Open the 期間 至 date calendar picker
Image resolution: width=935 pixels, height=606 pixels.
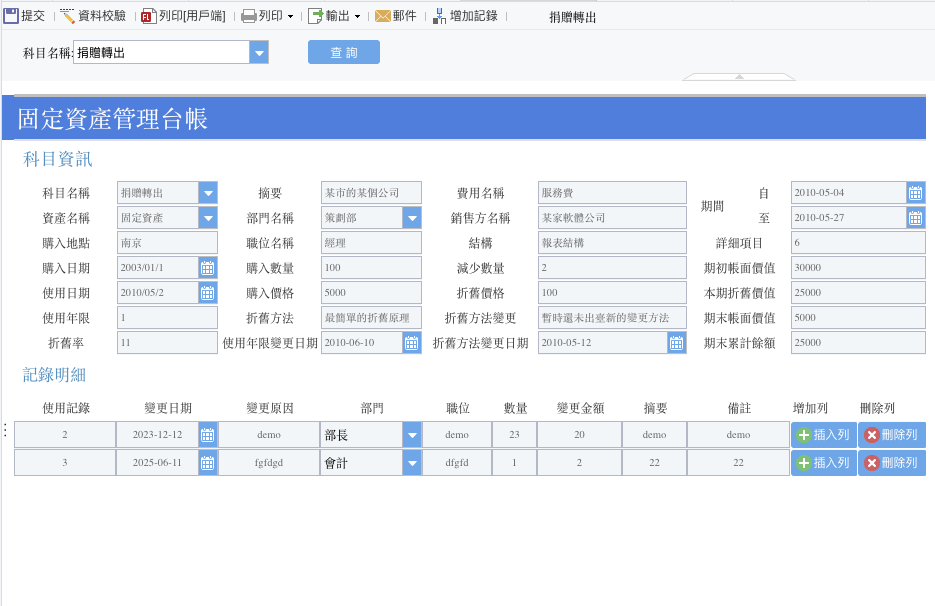pos(915,218)
